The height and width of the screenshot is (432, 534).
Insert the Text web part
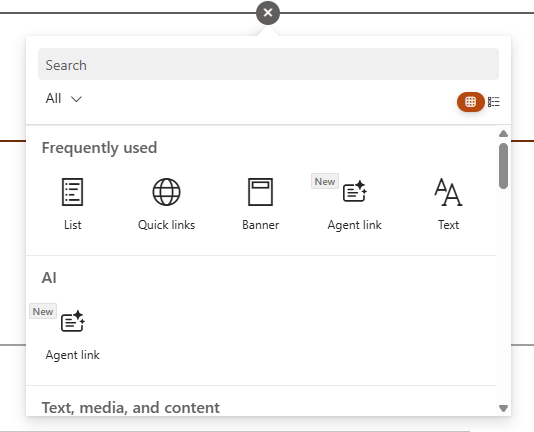click(448, 204)
